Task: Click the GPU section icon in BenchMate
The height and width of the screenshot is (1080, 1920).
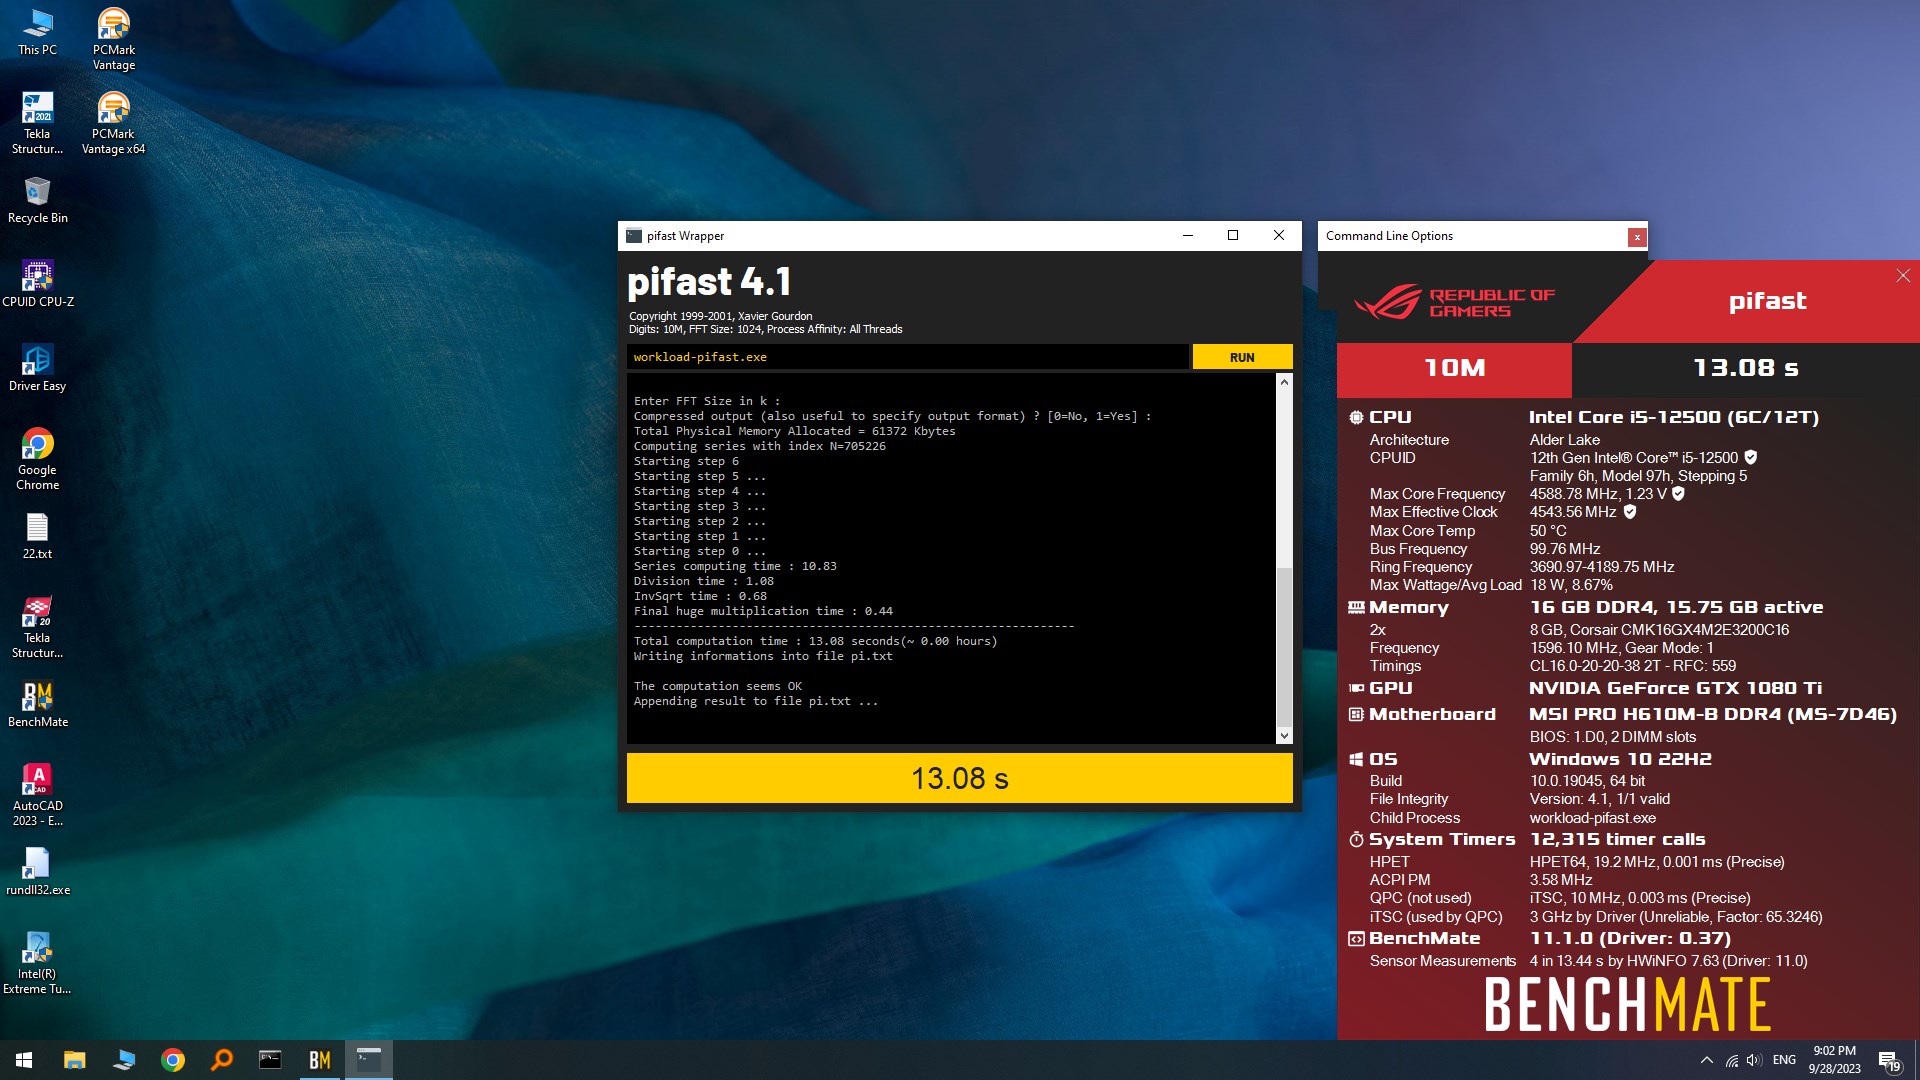Action: 1356,688
